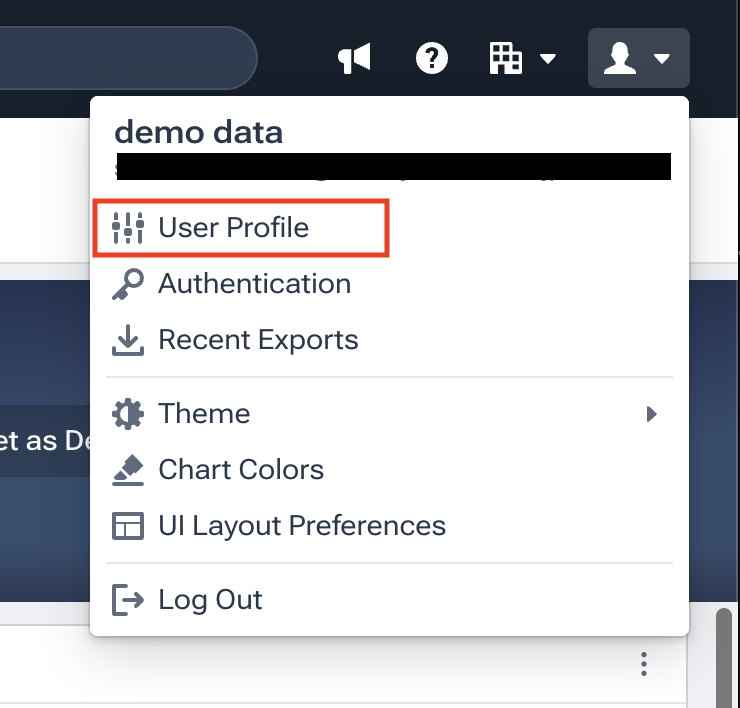This screenshot has height=708, width=740.
Task: Open the help question mark icon
Action: pos(432,59)
